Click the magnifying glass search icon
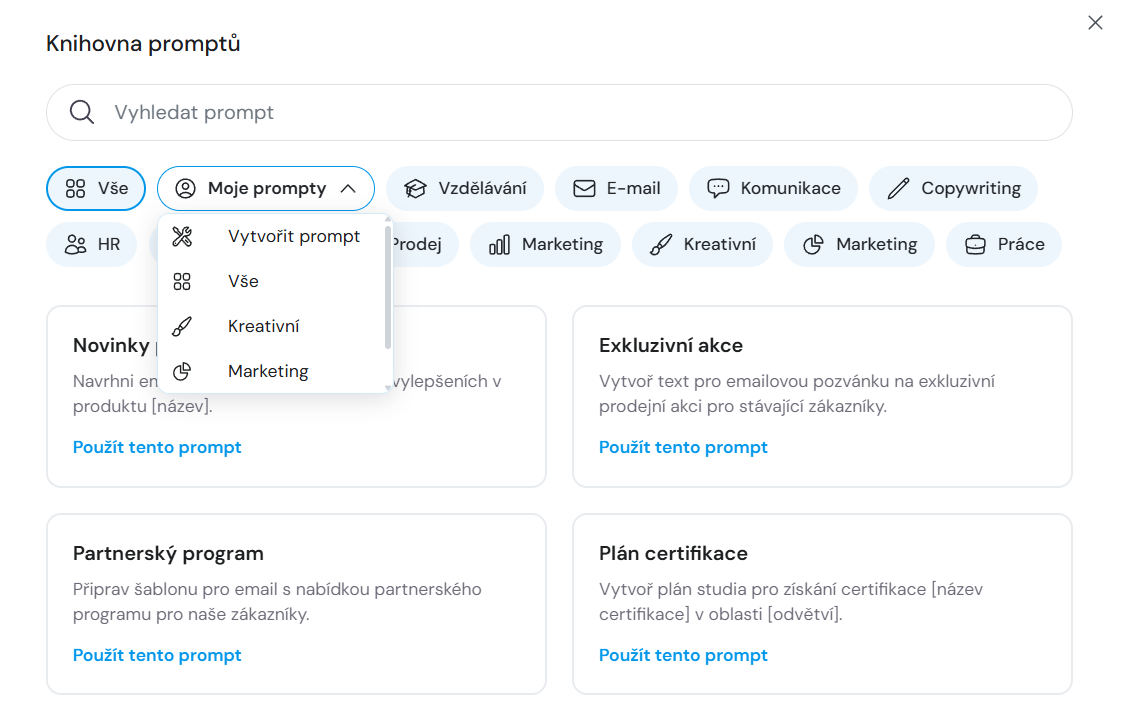 pos(82,112)
